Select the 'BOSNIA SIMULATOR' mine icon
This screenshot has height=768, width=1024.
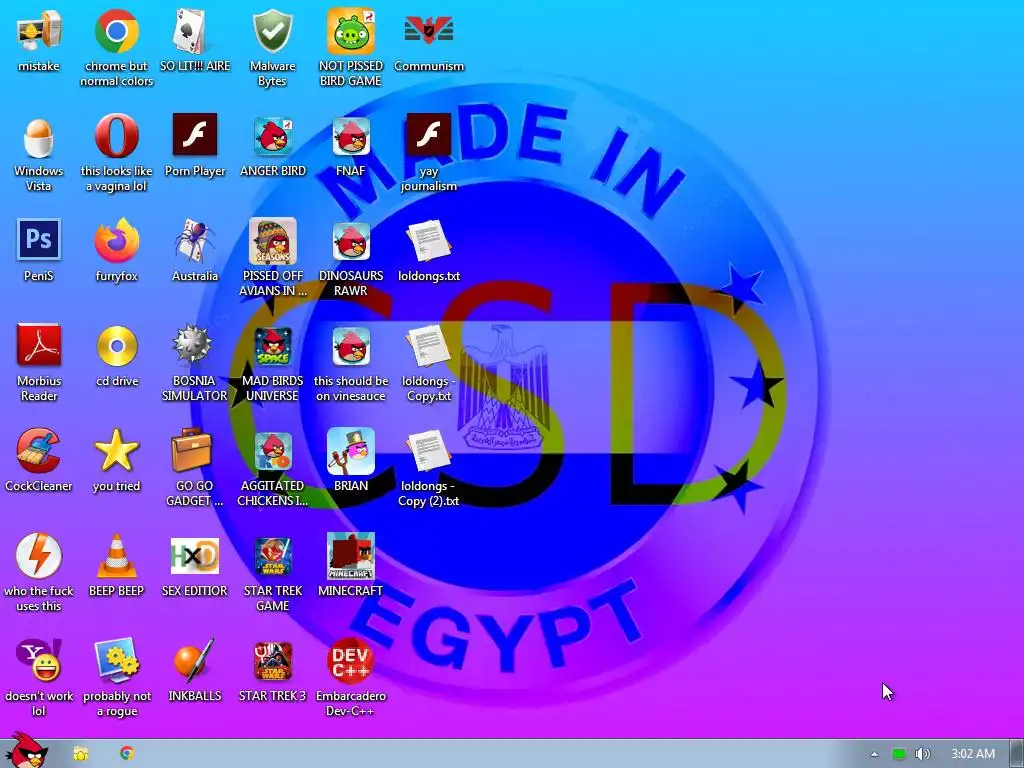193,345
